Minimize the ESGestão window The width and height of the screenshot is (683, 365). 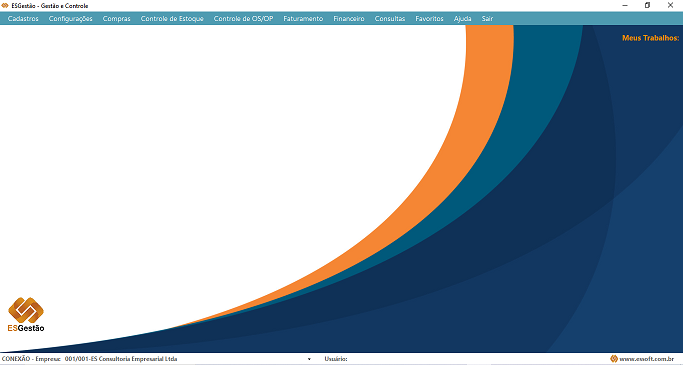coord(625,6)
